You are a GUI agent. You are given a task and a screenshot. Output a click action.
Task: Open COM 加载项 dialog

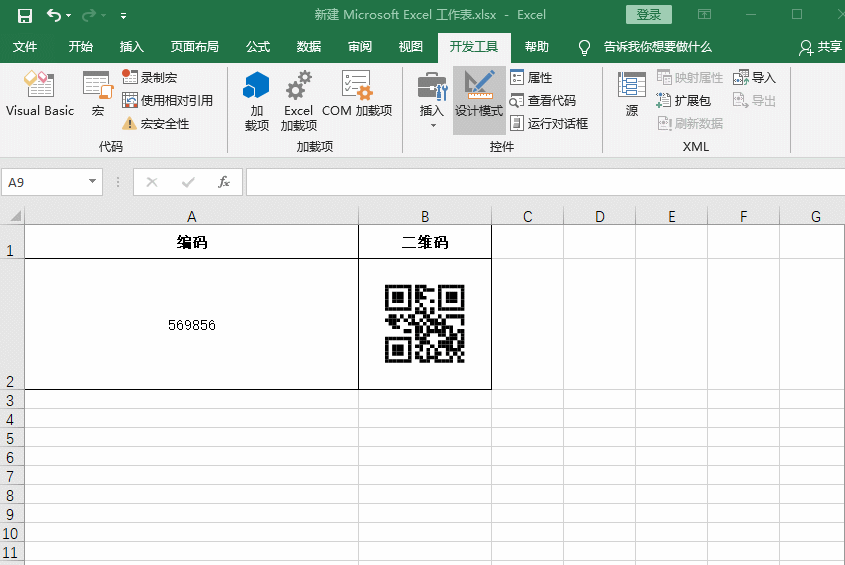(x=357, y=94)
